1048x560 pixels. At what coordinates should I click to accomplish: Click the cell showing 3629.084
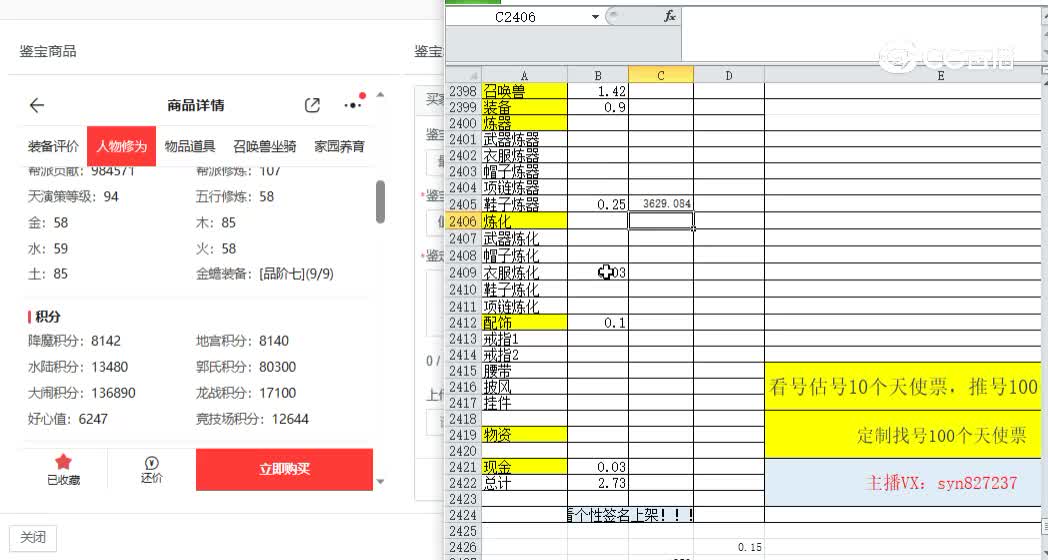click(660, 204)
